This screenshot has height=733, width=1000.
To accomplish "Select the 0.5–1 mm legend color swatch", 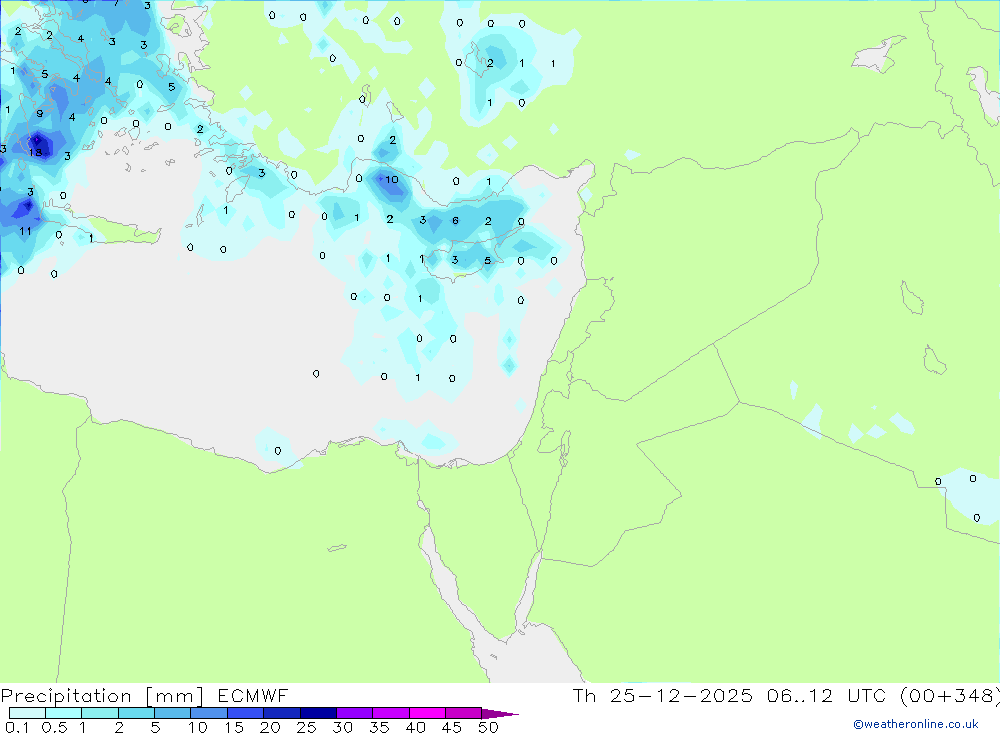I will coord(64,713).
